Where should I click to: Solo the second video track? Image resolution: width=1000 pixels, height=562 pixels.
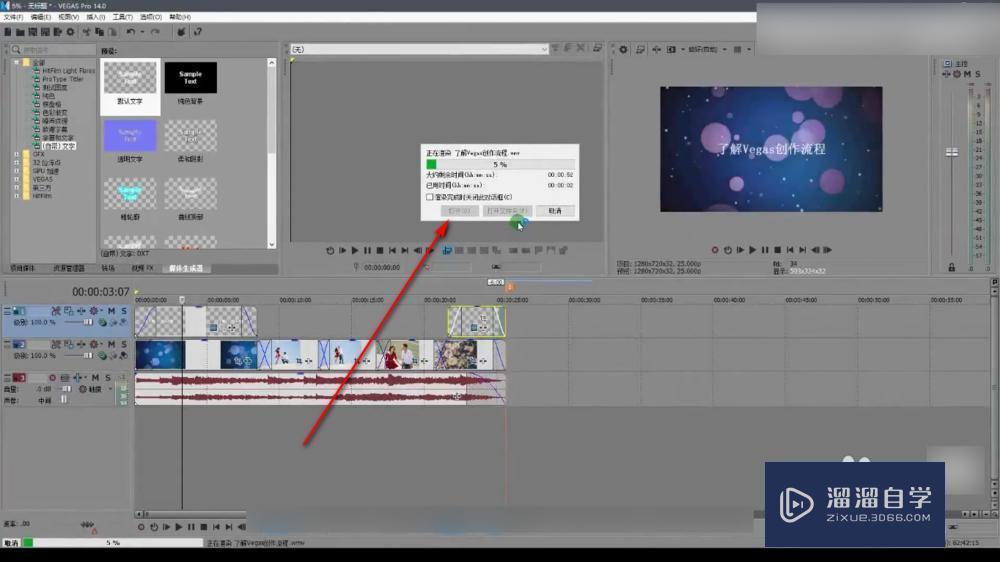coord(124,344)
